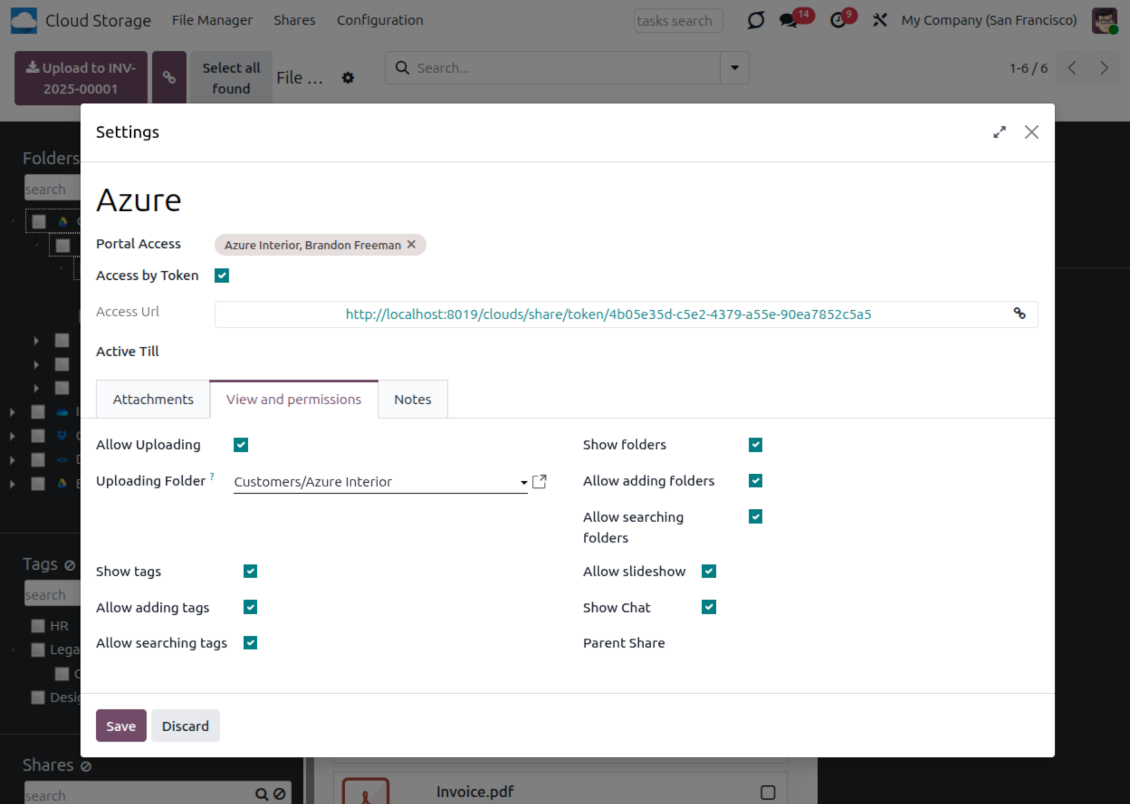
Task: Click the user avatar in the navbar
Action: click(1104, 21)
